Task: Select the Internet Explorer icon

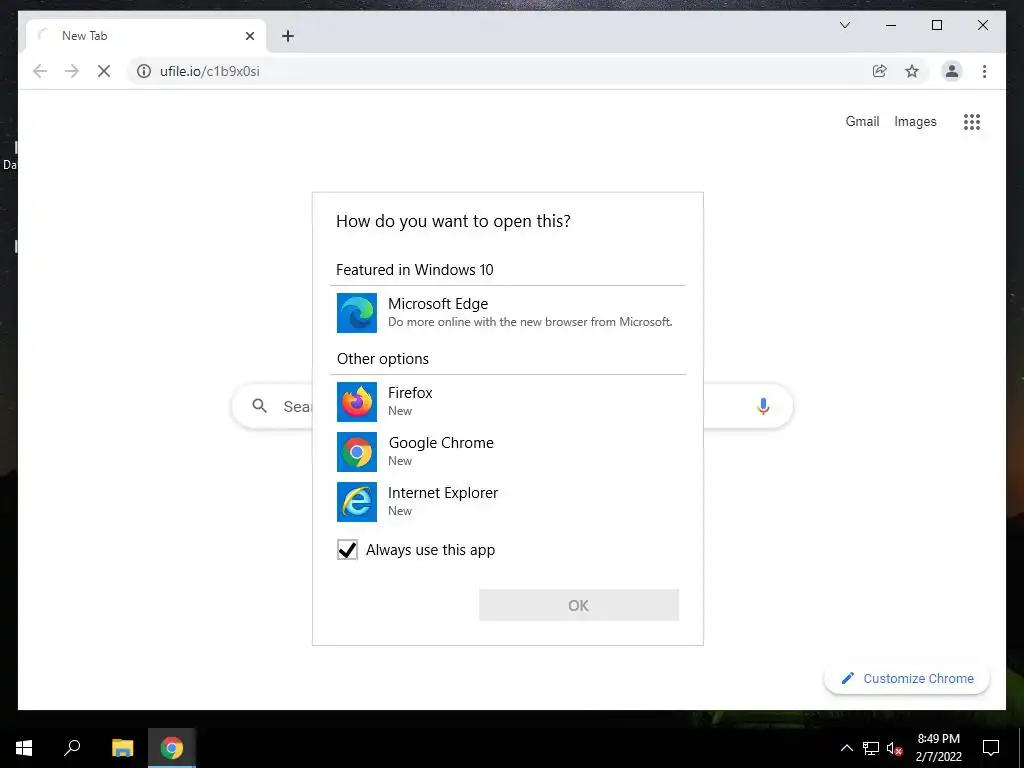Action: (x=357, y=502)
